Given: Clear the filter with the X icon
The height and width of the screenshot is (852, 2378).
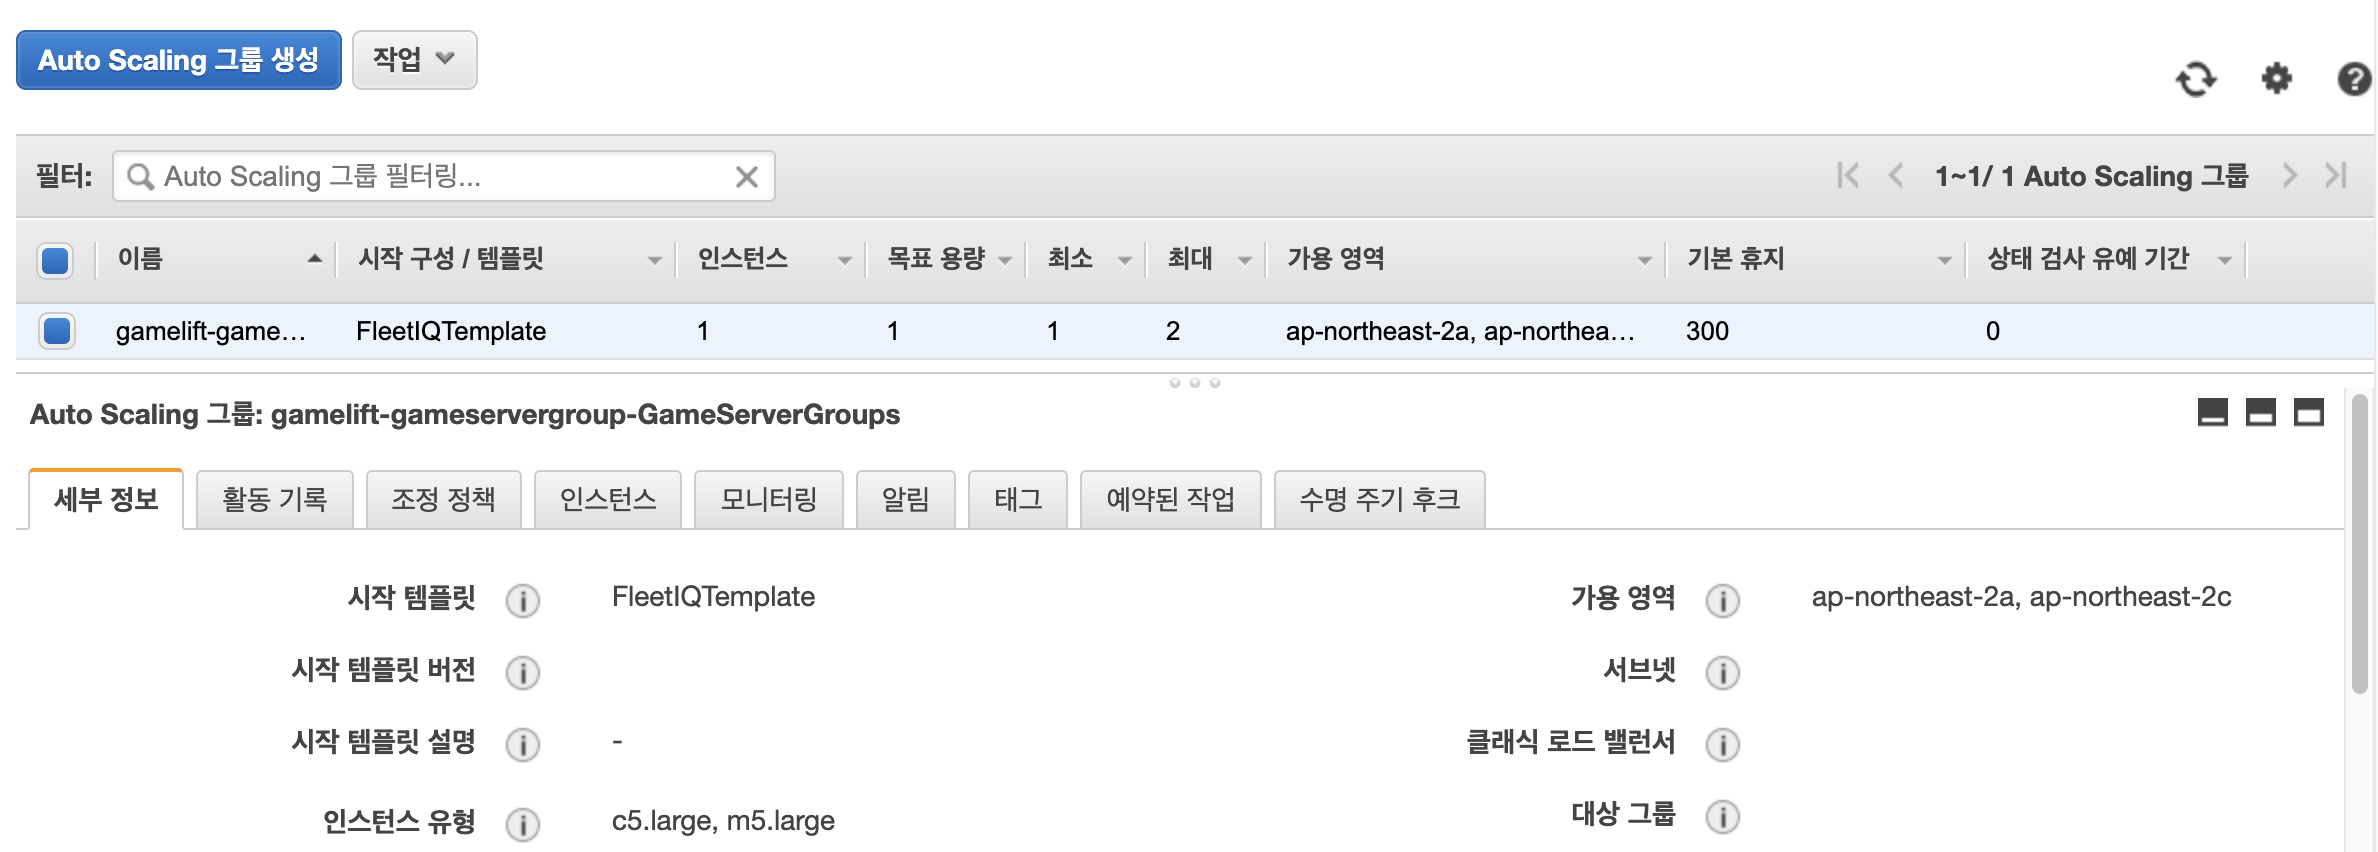Looking at the screenshot, I should [x=747, y=177].
